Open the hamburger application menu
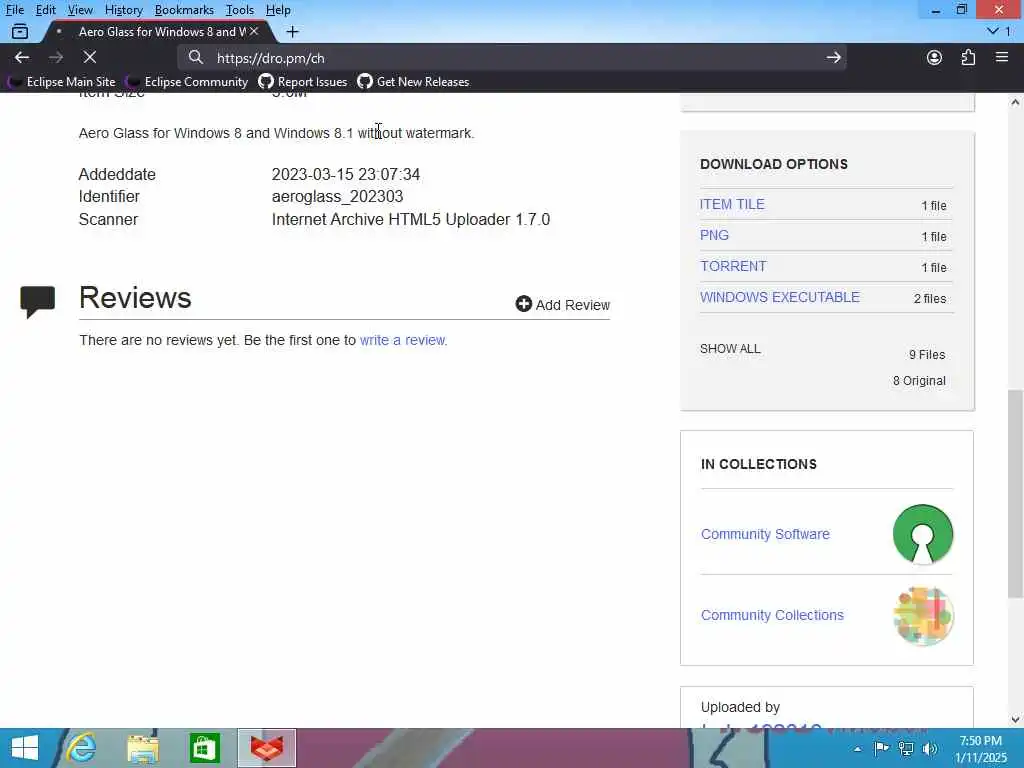 [1002, 57]
